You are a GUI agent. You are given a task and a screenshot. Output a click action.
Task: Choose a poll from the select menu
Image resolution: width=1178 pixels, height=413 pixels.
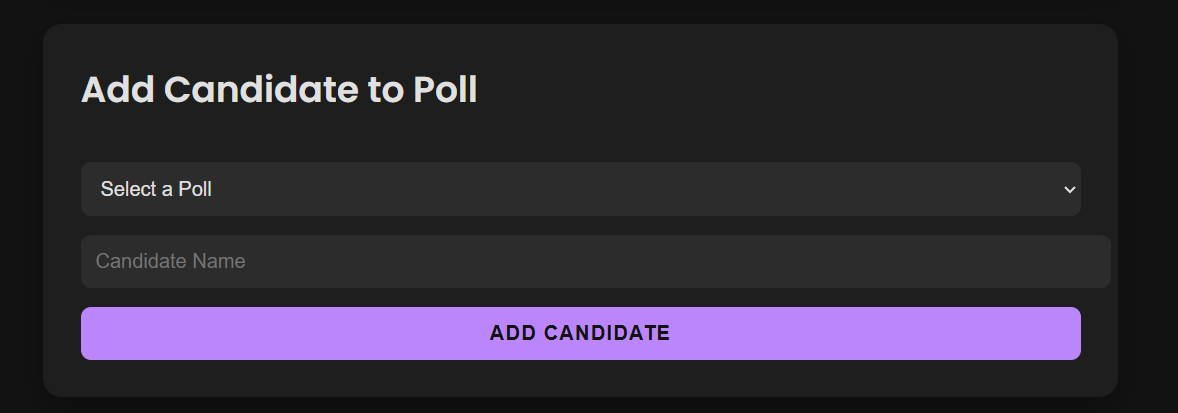tap(580, 189)
